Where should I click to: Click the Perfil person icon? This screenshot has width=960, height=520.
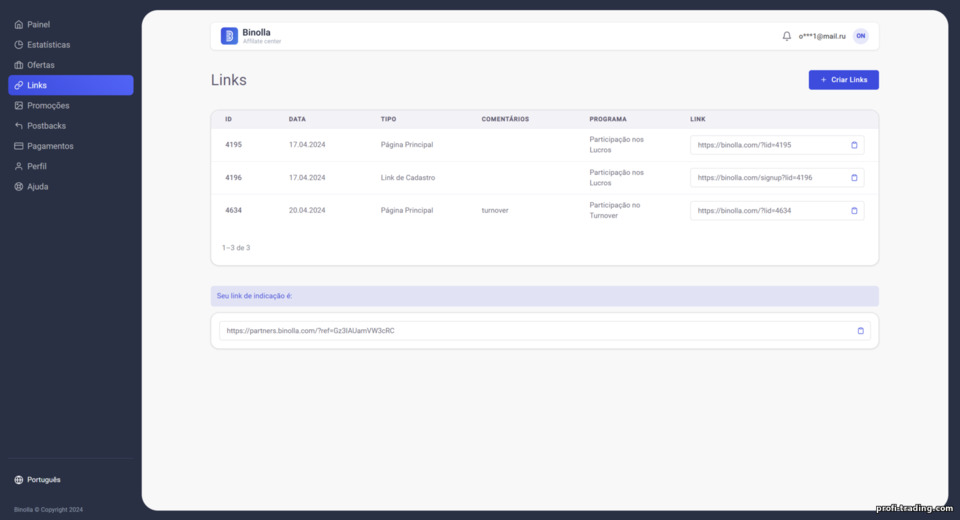18,166
